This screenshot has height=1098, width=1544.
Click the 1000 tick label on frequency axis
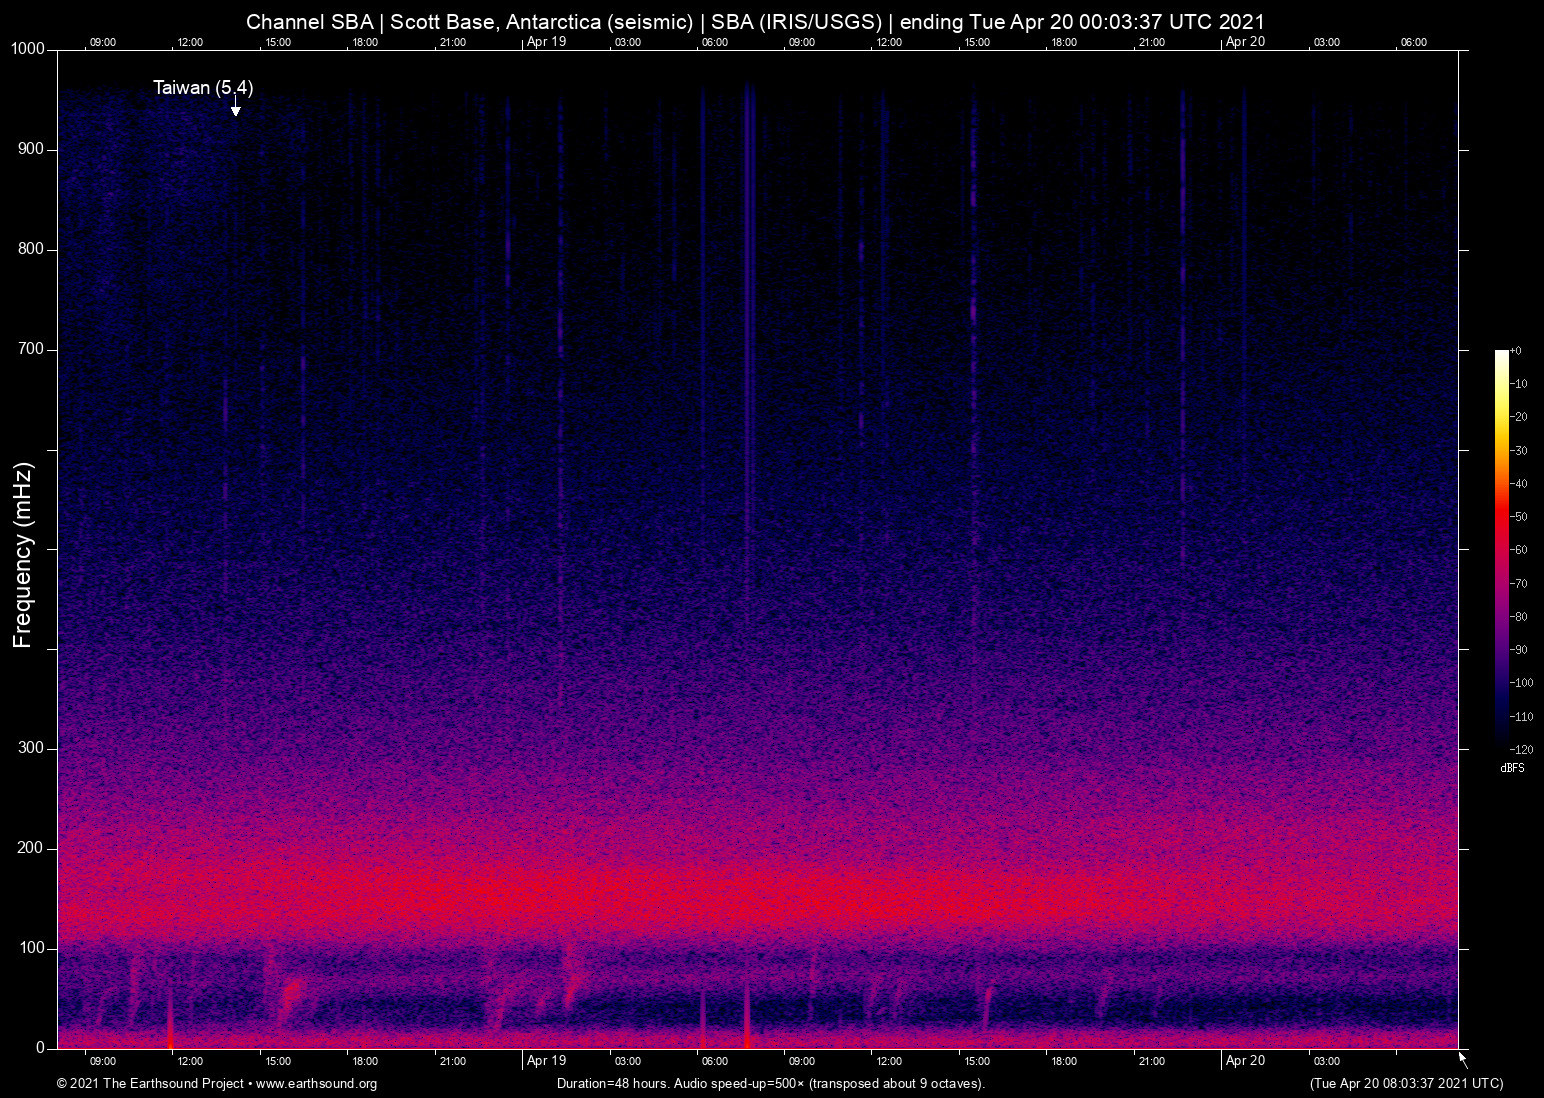point(27,49)
